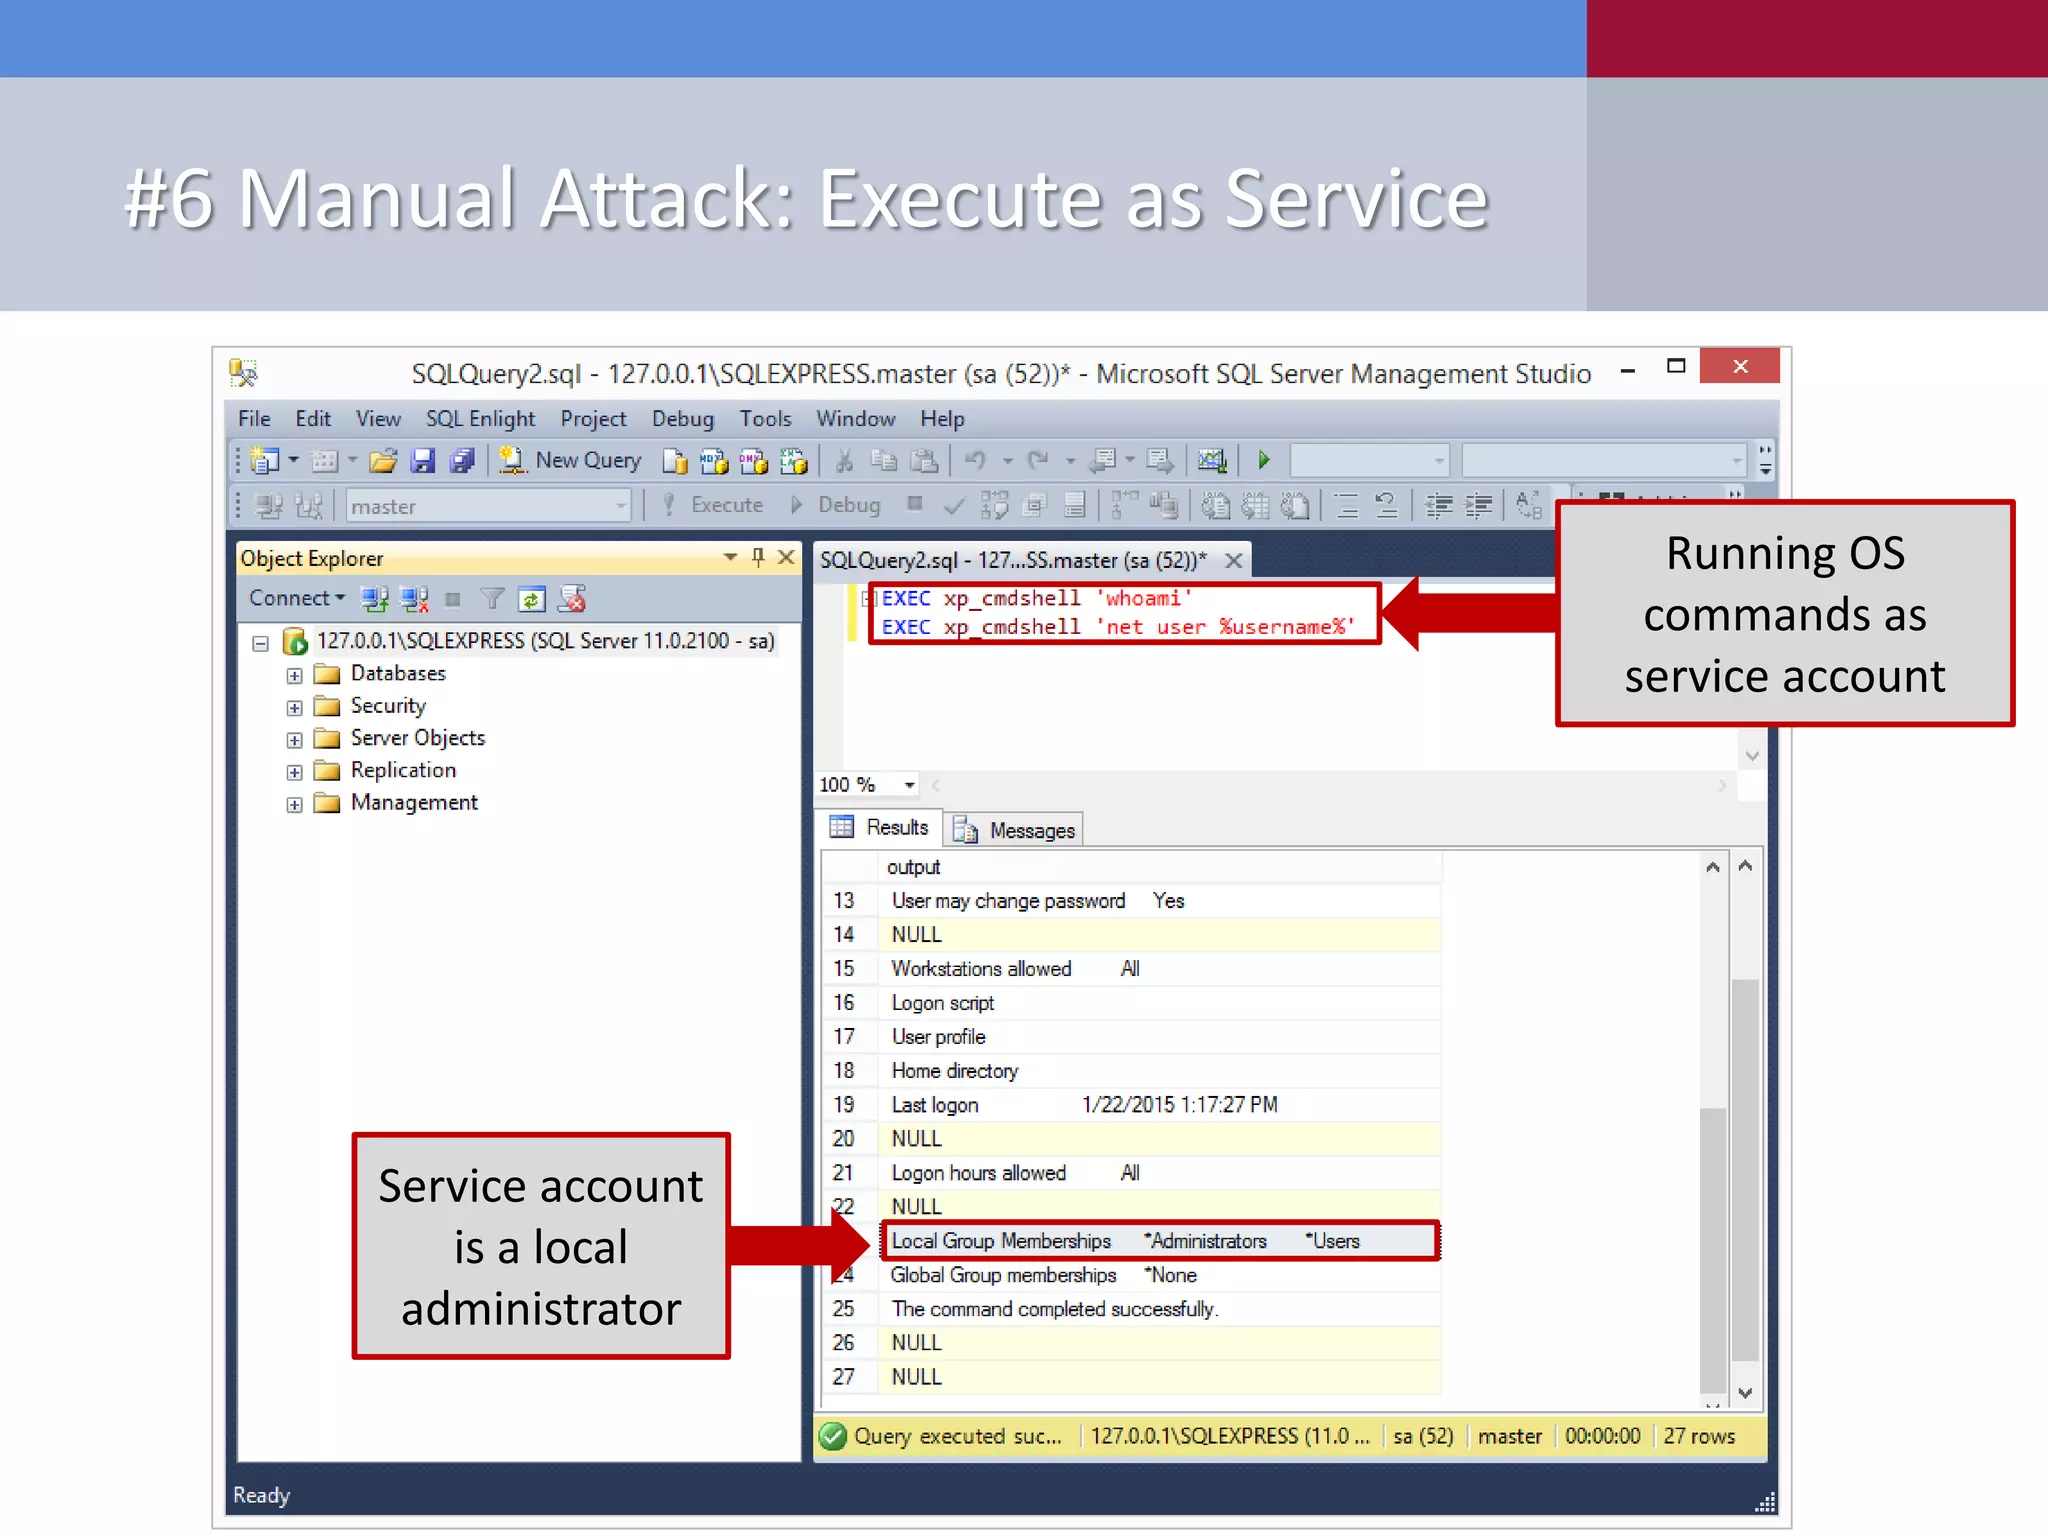Pin the Object Explorer panel

point(758,557)
